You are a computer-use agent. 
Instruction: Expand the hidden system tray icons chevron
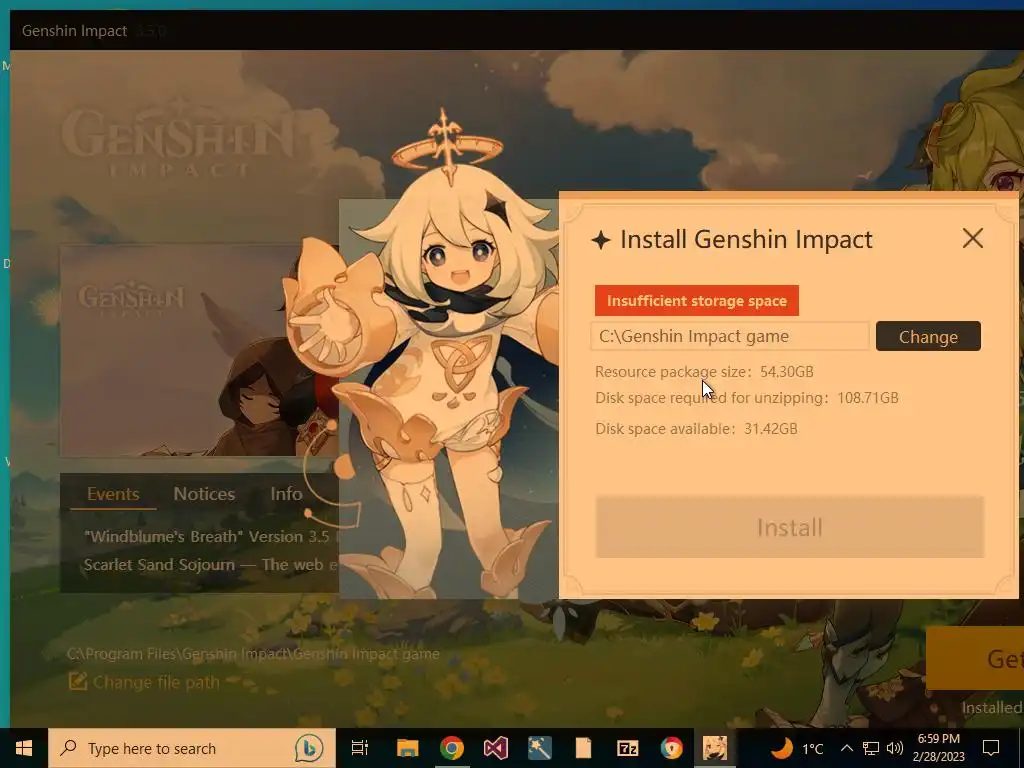tap(846, 748)
